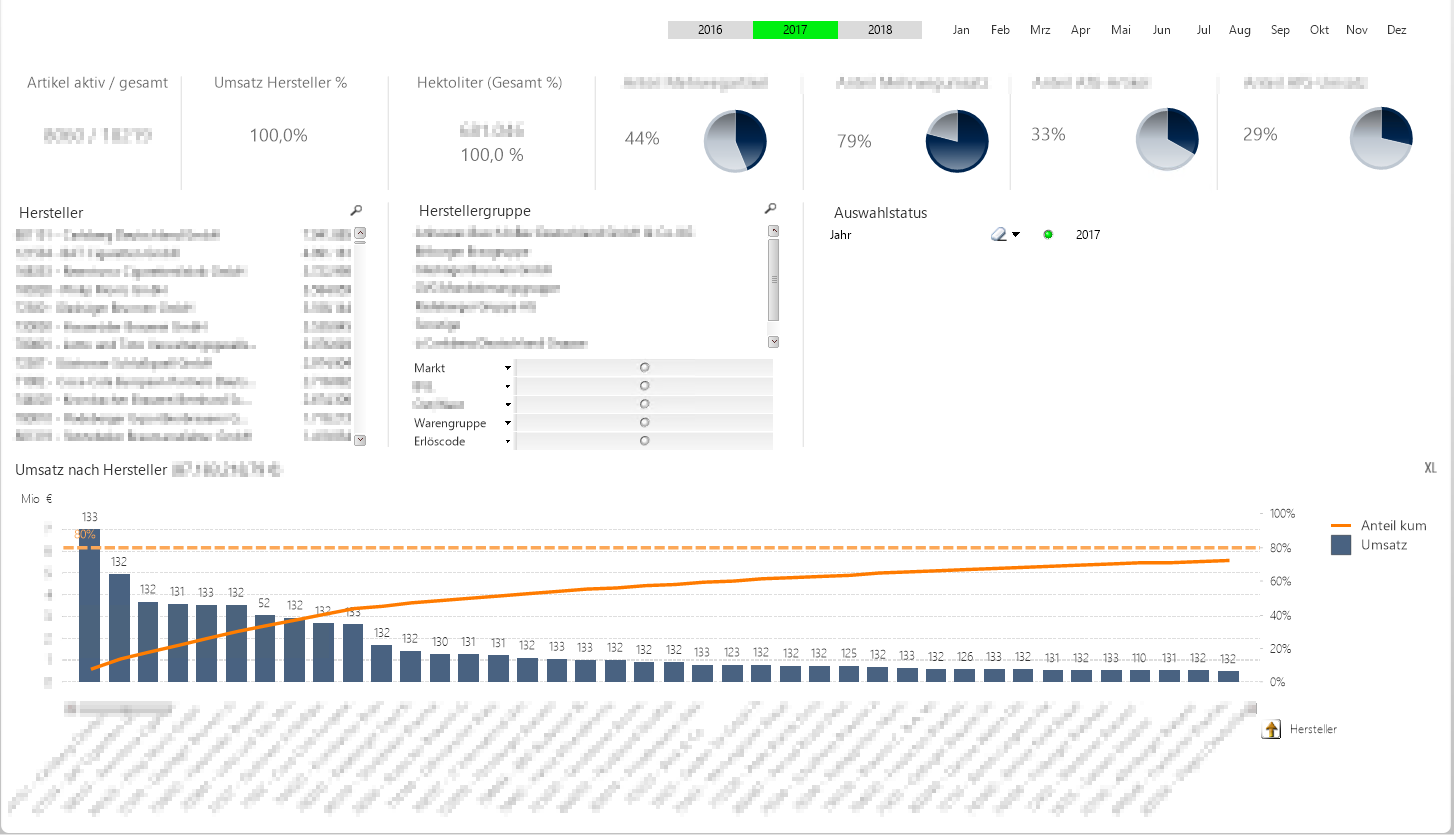This screenshot has width=1454, height=836.
Task: Toggle the Markt selection indicator
Action: (644, 368)
